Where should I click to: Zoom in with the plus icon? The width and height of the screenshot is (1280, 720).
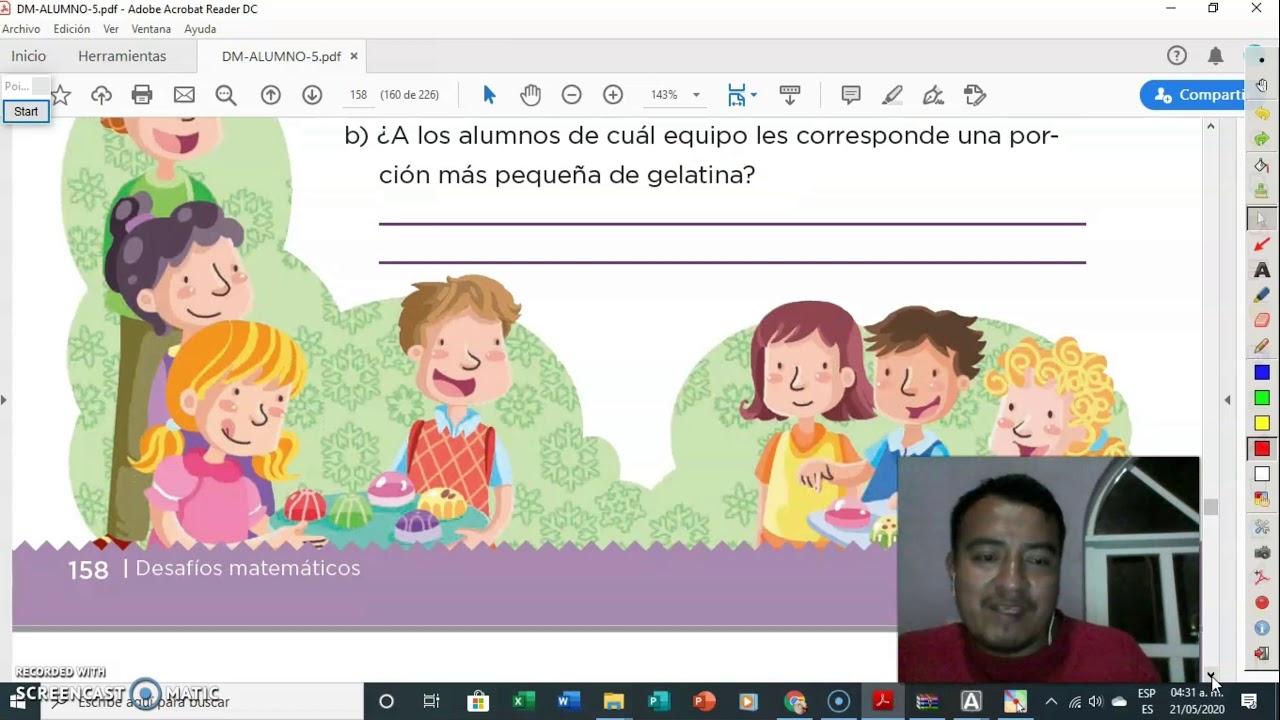point(613,95)
